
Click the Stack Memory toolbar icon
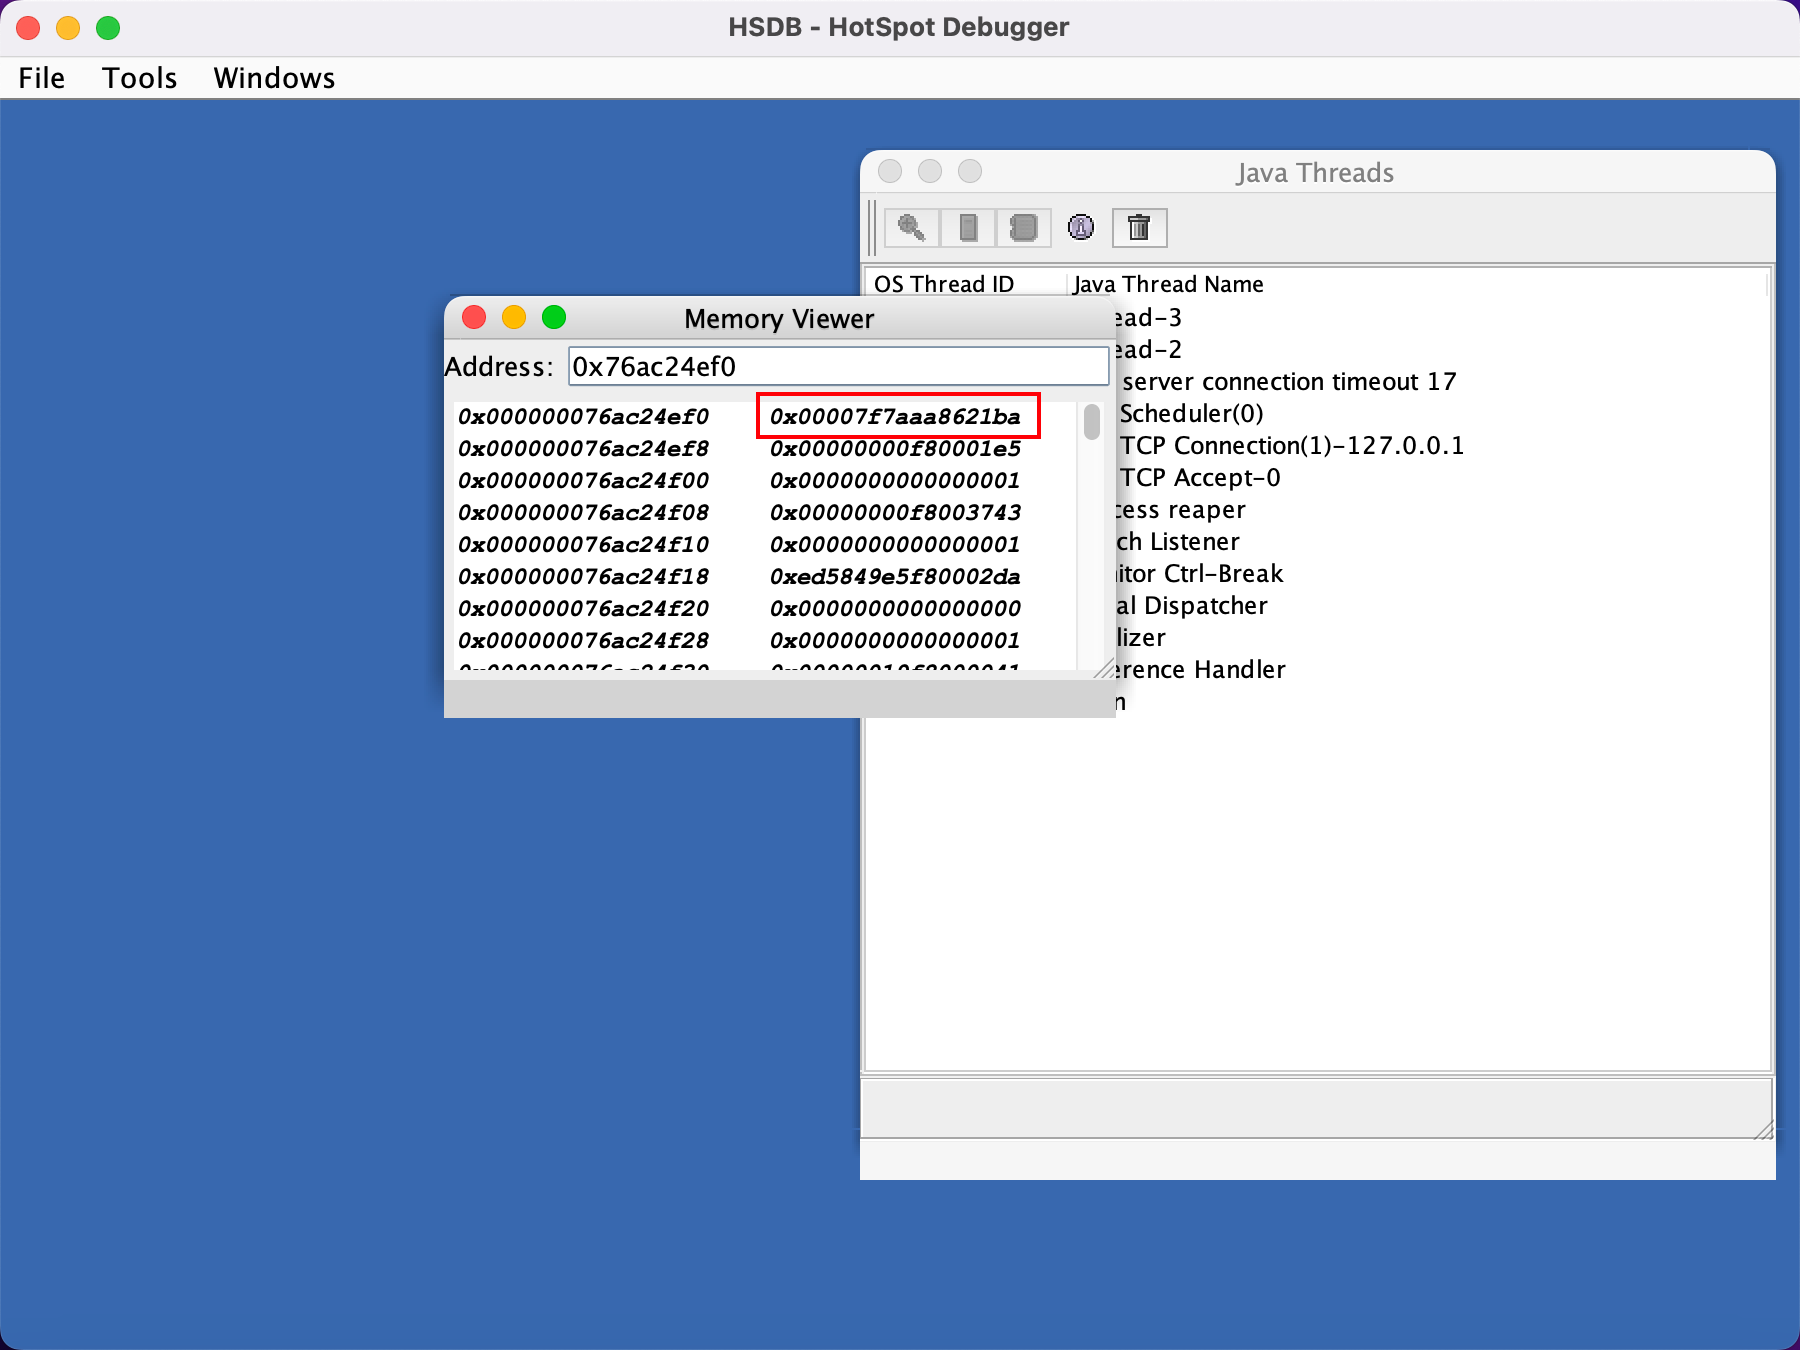[x=968, y=228]
